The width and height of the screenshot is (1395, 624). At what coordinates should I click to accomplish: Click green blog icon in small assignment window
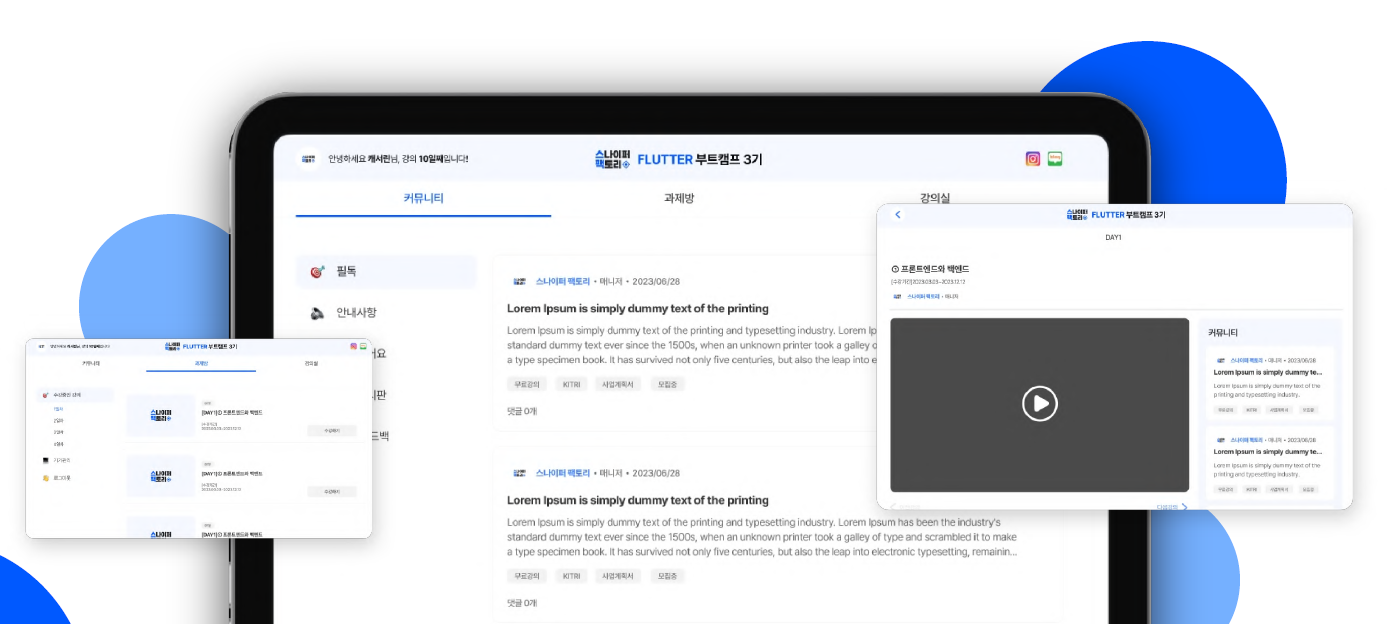pyautogui.click(x=363, y=346)
